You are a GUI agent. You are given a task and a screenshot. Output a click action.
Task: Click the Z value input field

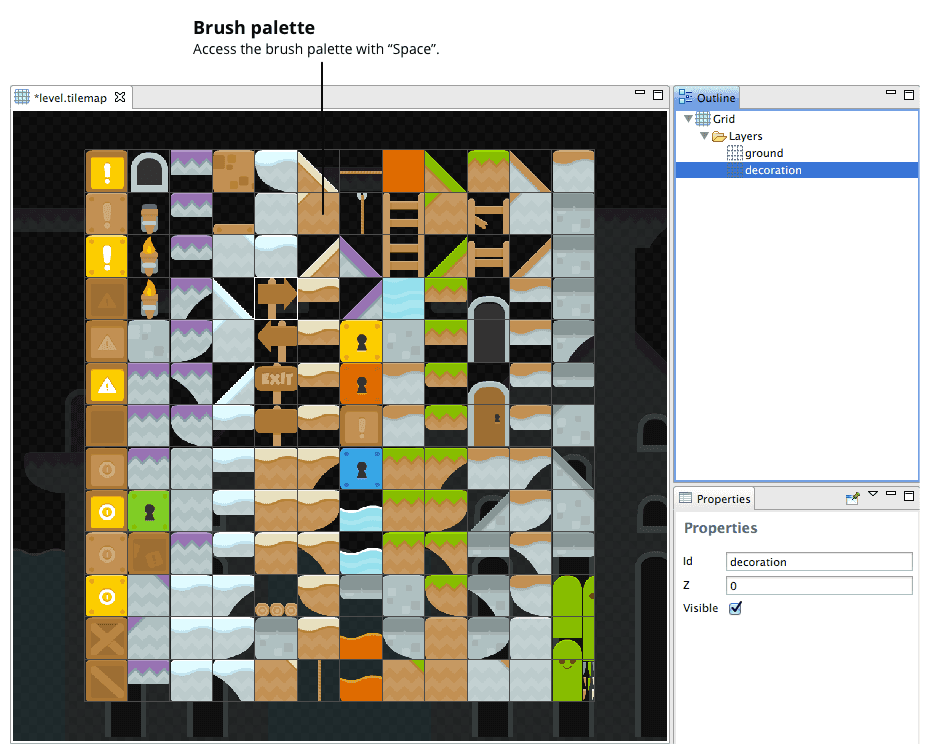coord(818,585)
